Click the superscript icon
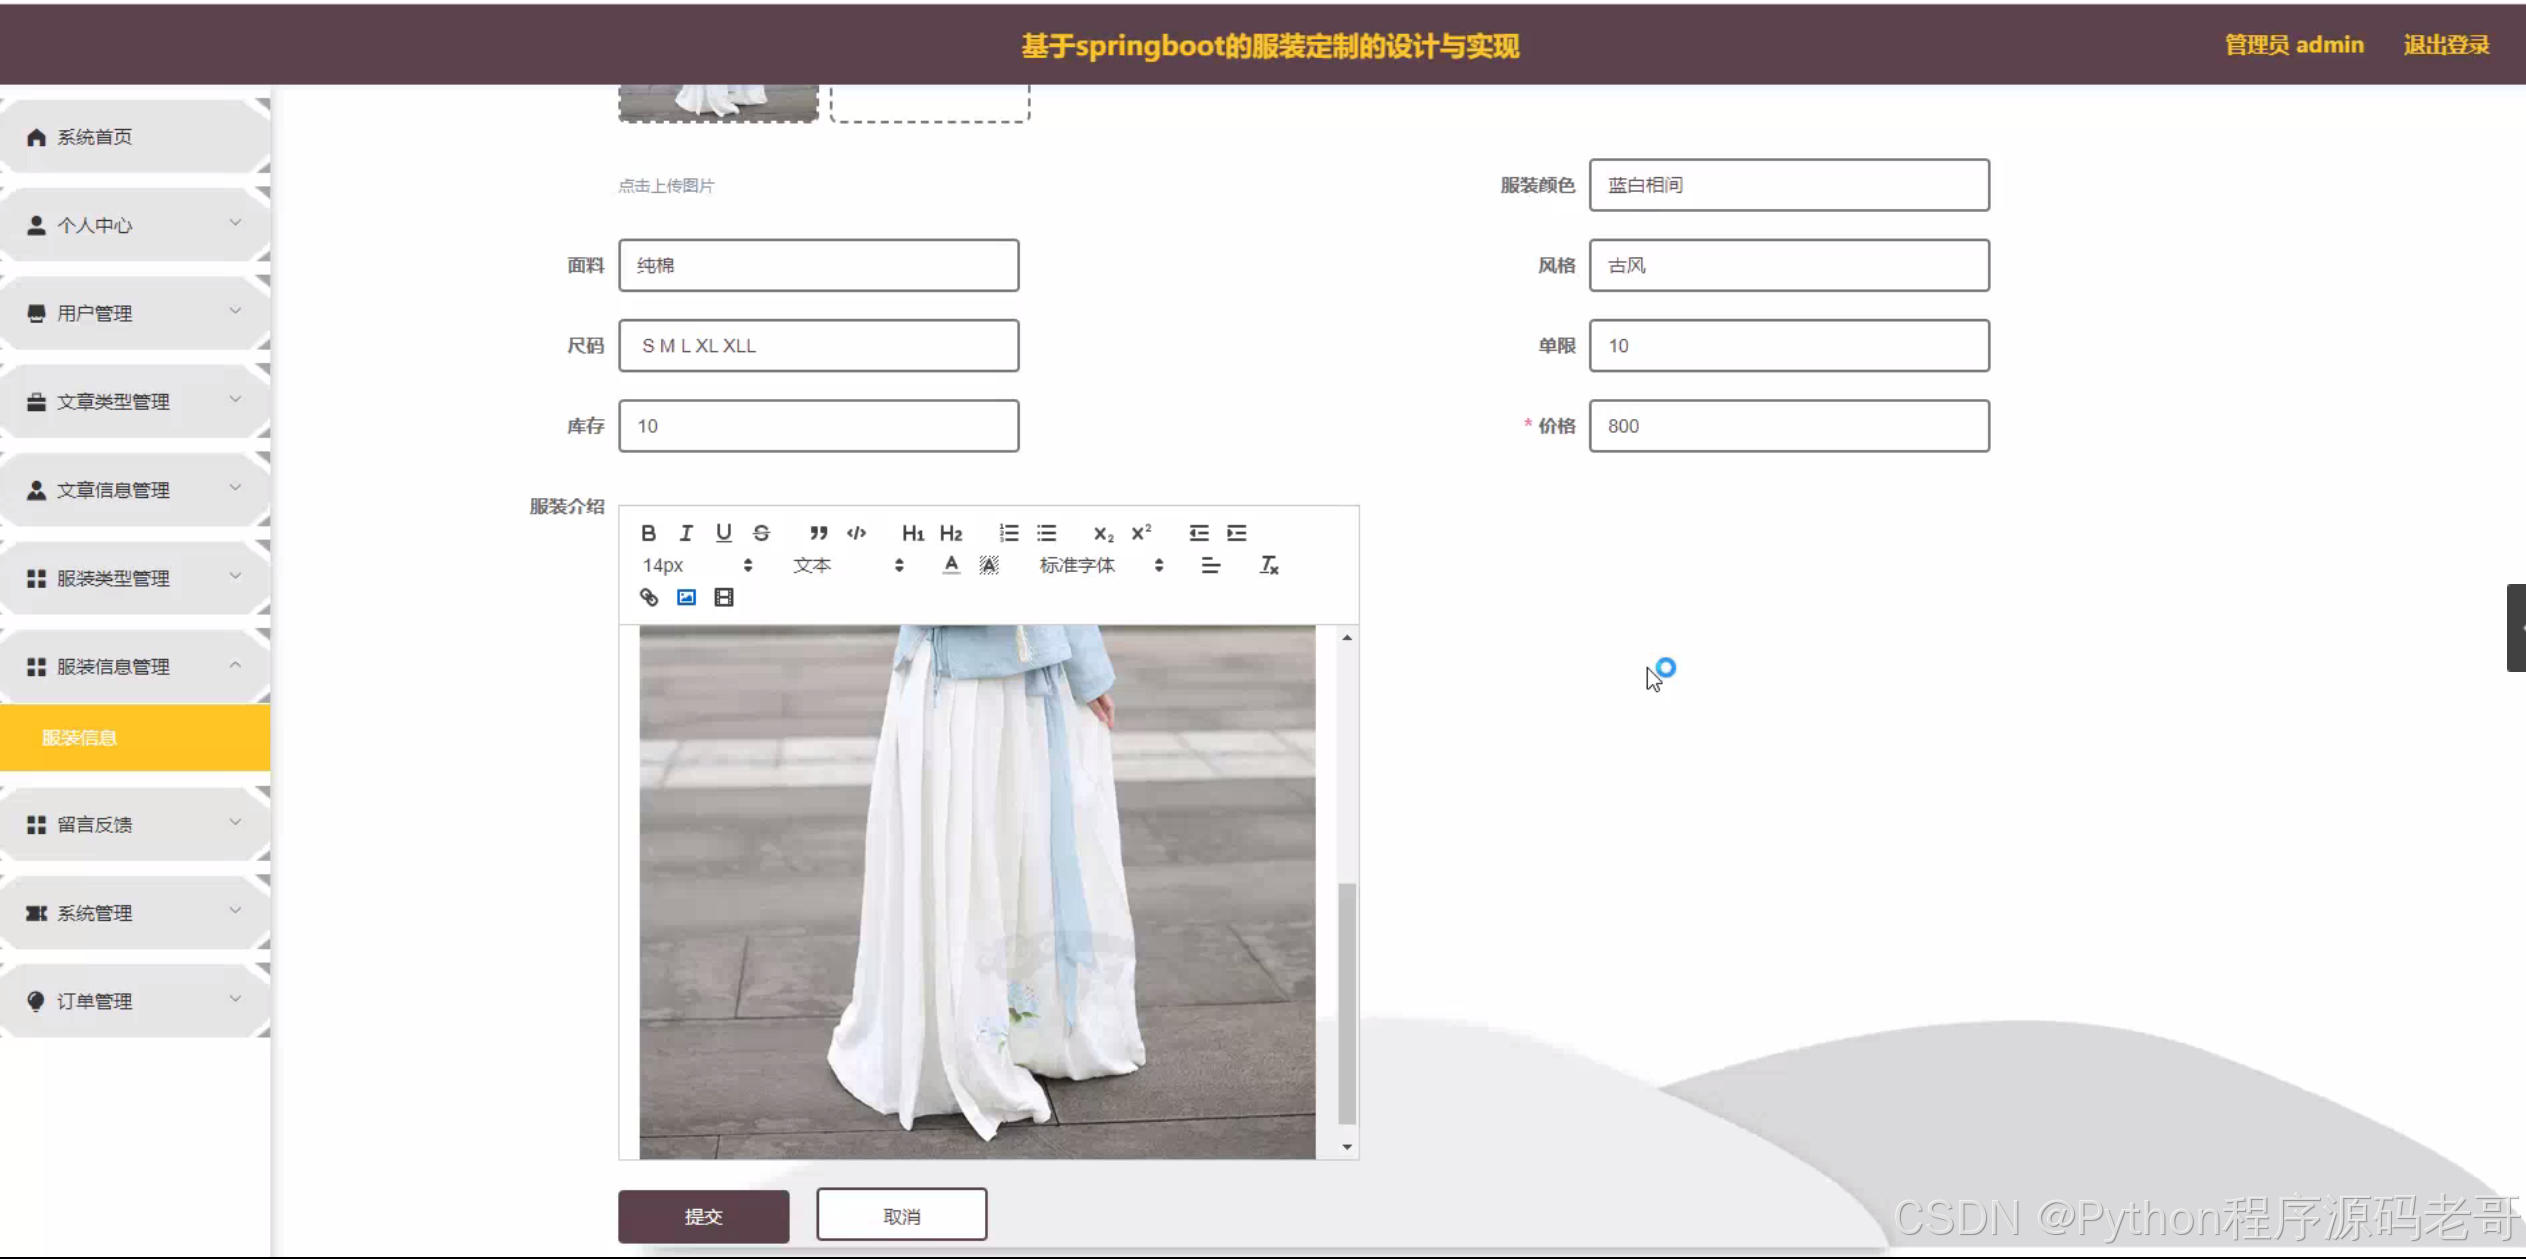This screenshot has height=1259, width=2526. 1141,533
